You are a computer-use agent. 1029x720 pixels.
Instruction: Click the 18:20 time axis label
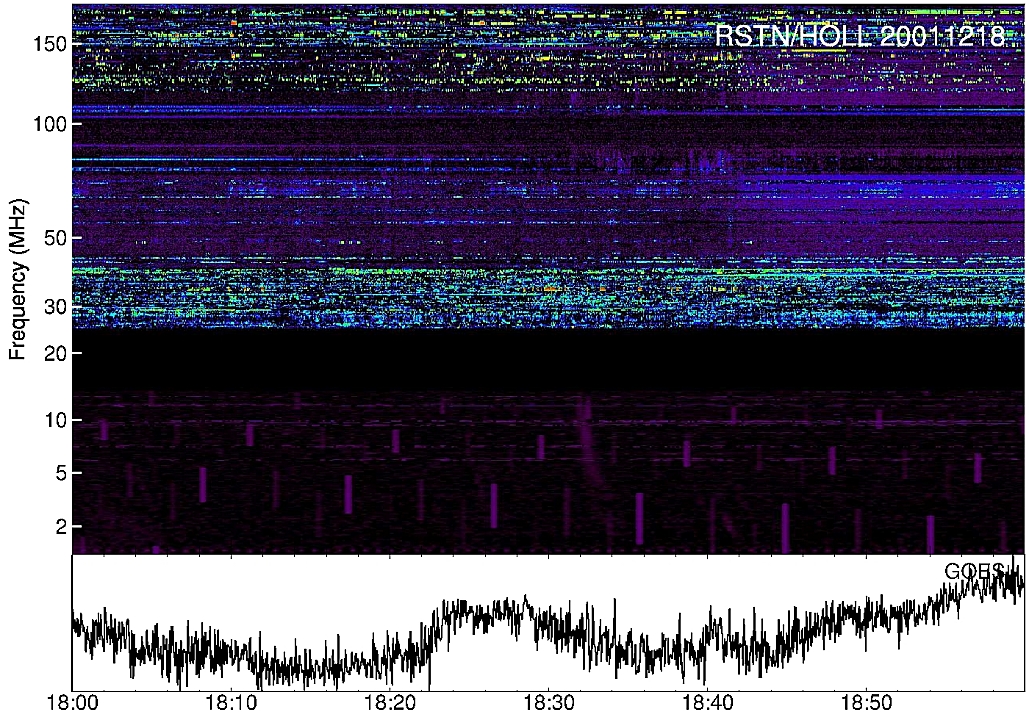390,704
